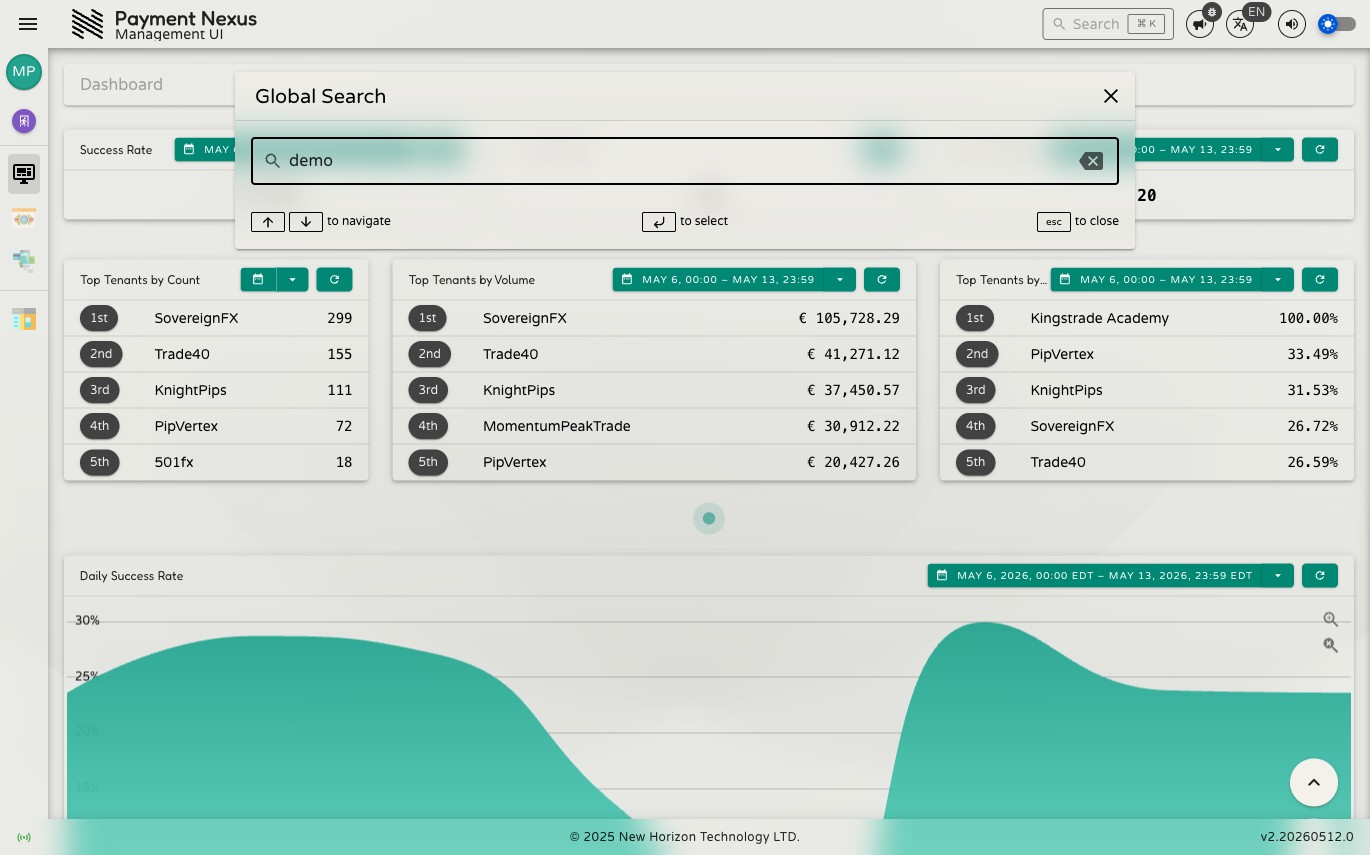Toggle the light/dark theme switch
Viewport: 1370px width, 855px height.
[x=1337, y=24]
